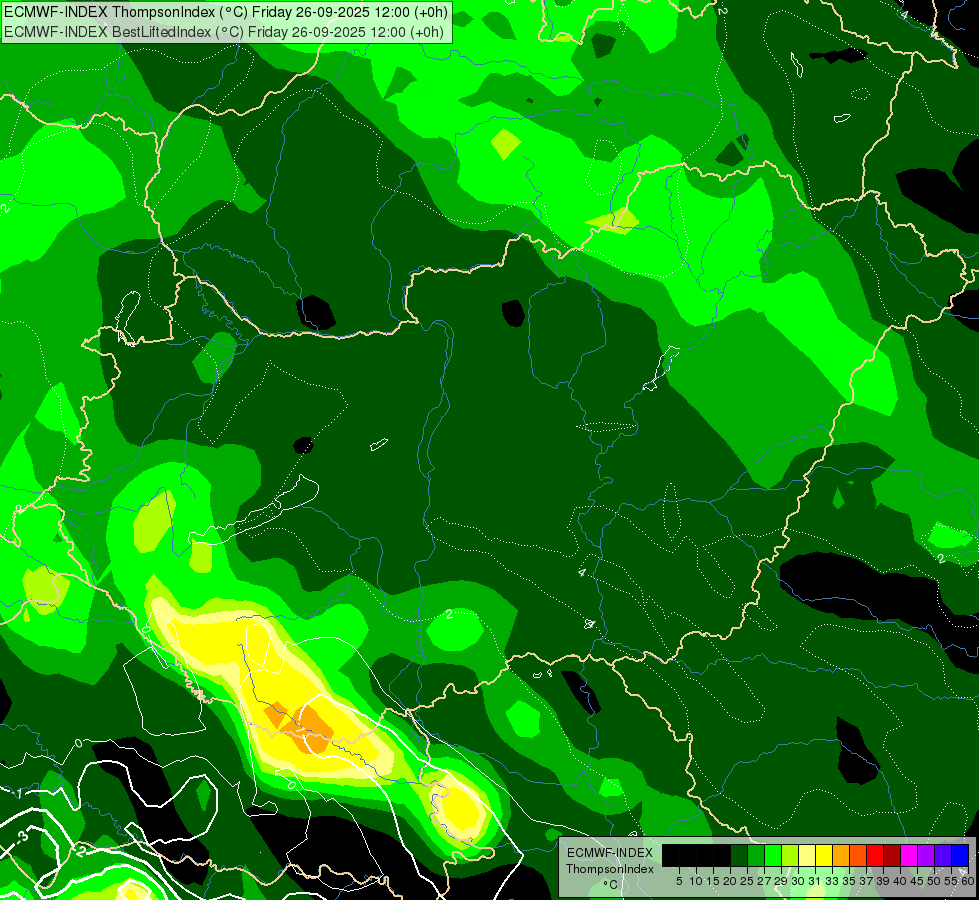This screenshot has width=979, height=900.
Task: Click the legend tick label 15
Action: (713, 881)
